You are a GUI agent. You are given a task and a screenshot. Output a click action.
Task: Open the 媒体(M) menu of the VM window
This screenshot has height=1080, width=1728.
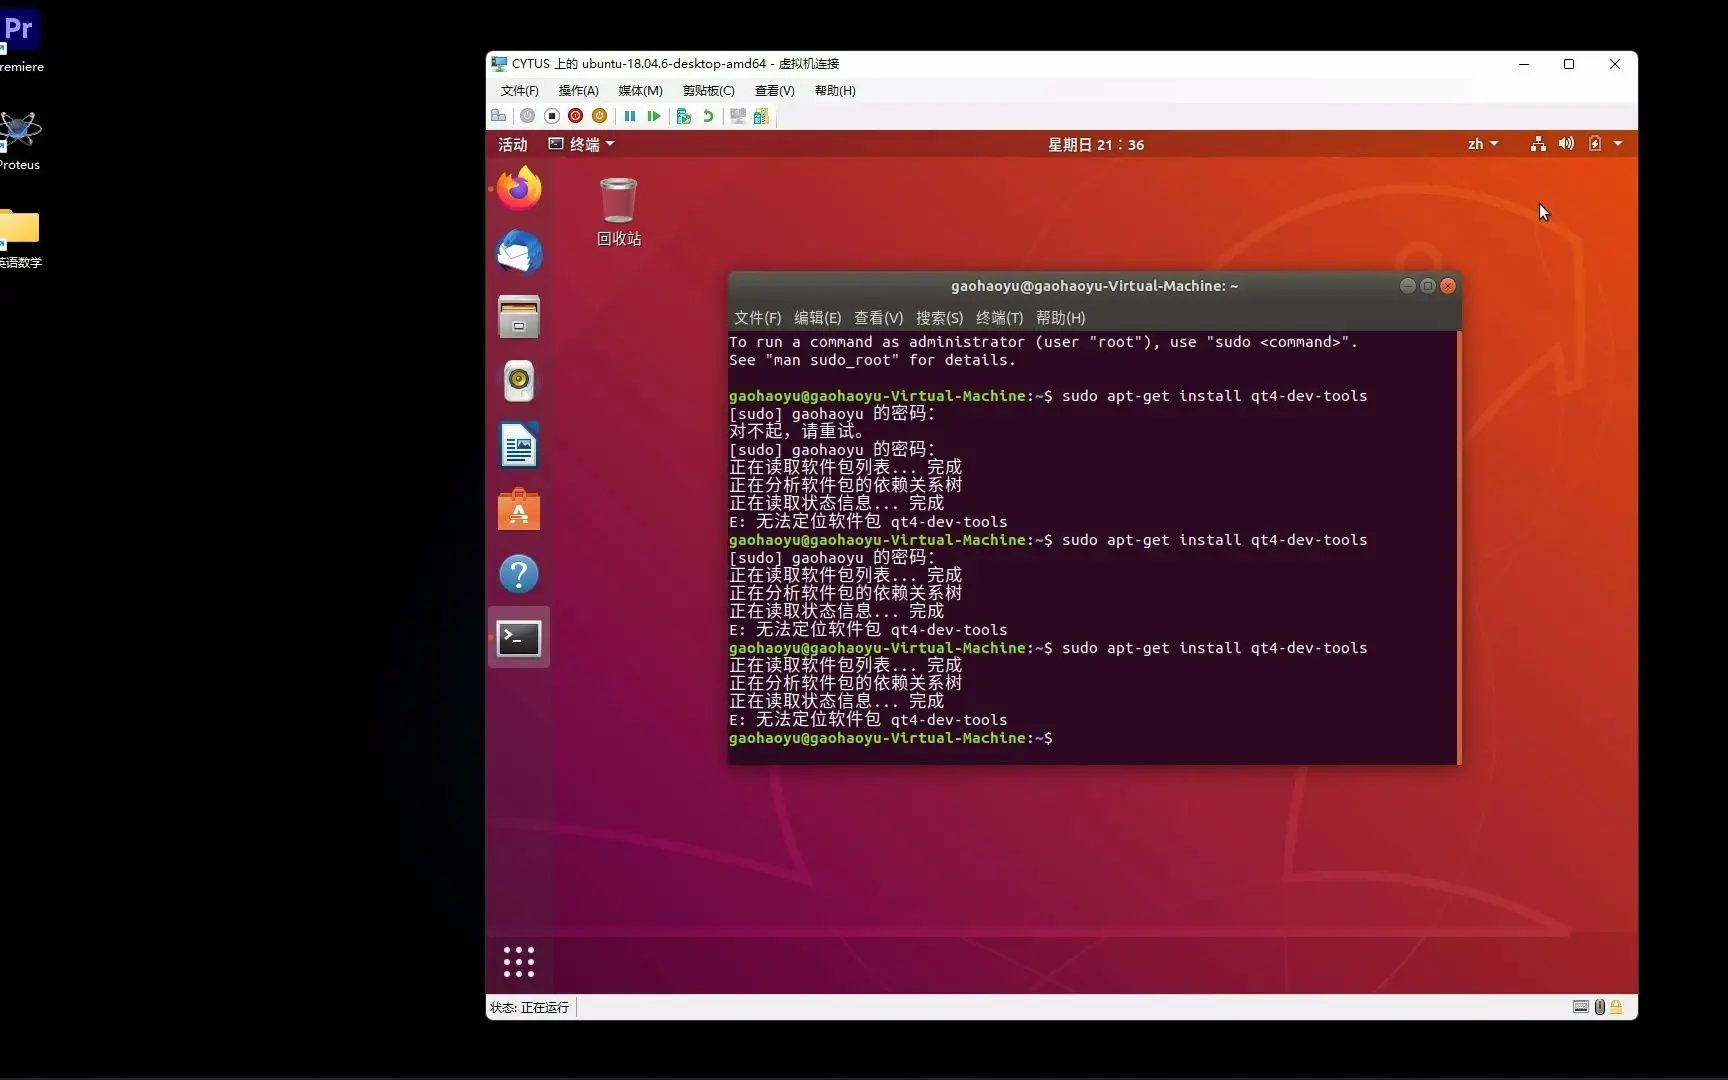coord(639,90)
